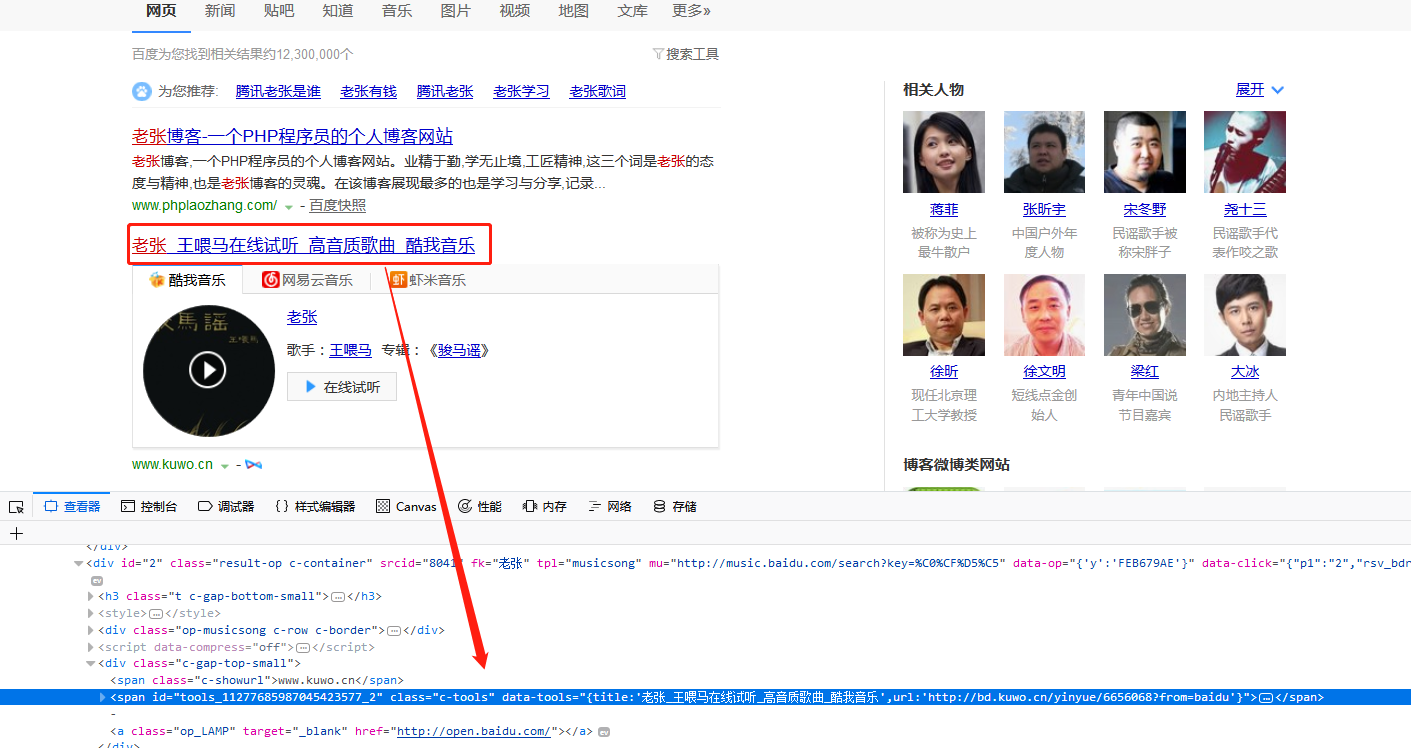Viewport: 1411px width, 748px height.
Task: Click the plus icon to create new node
Action: pos(16,533)
